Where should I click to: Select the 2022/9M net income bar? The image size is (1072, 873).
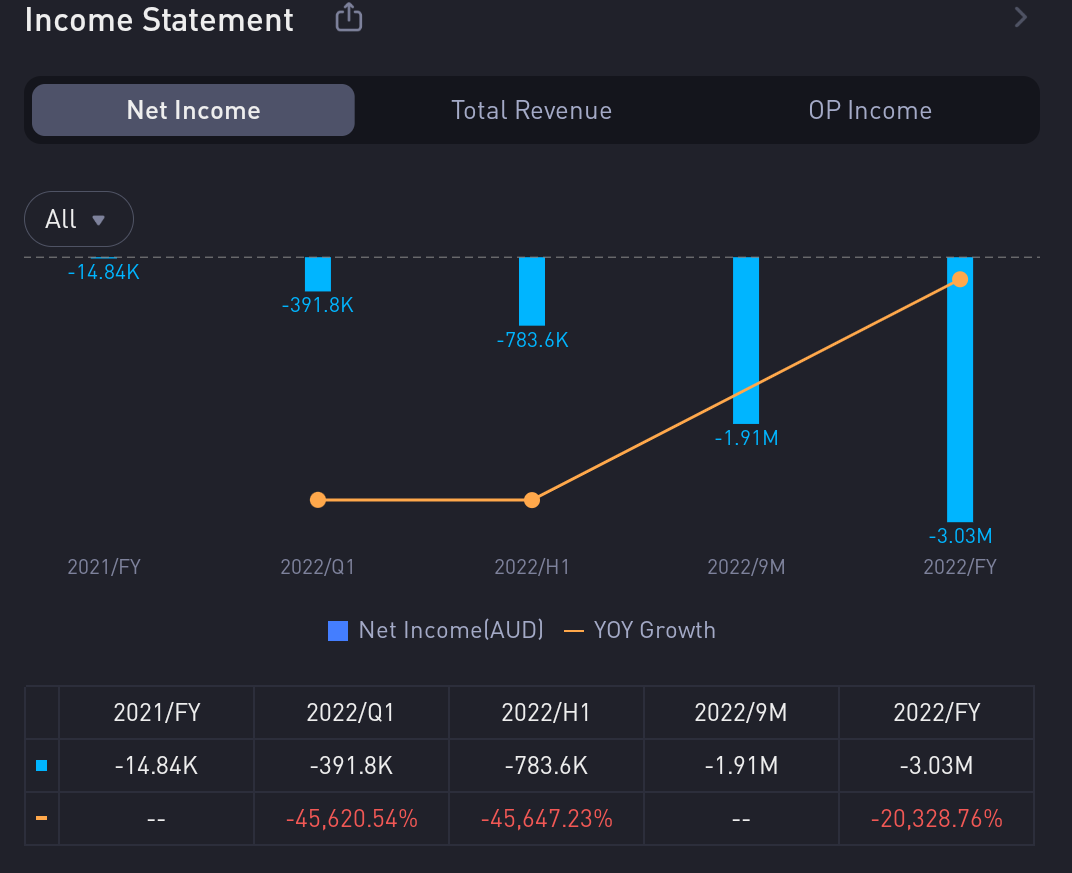click(x=746, y=340)
